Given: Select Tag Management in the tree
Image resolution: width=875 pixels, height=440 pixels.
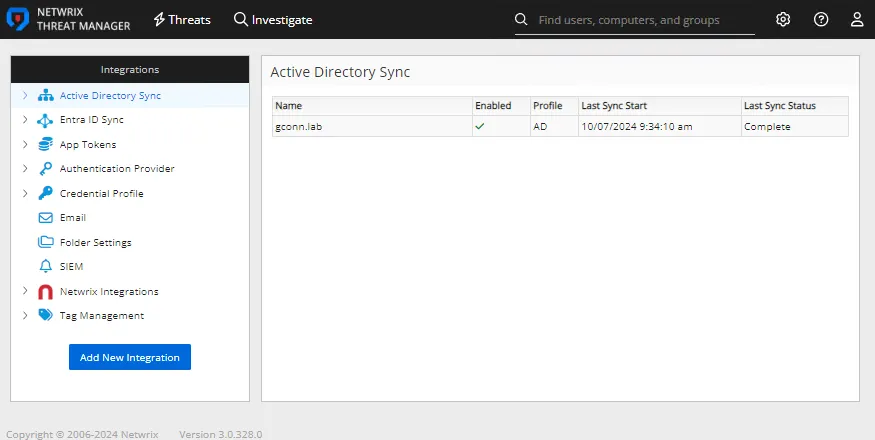Looking at the screenshot, I should tap(102, 315).
